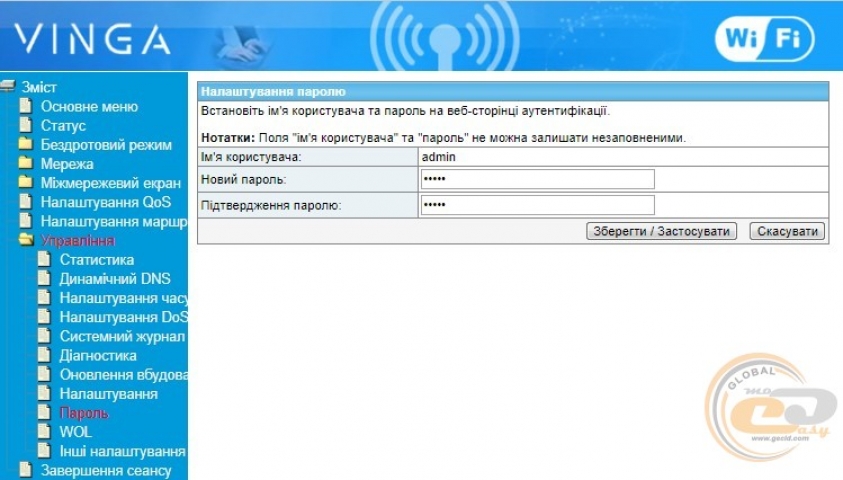
Task: Open Бездротовий режим section
Action: 106,145
